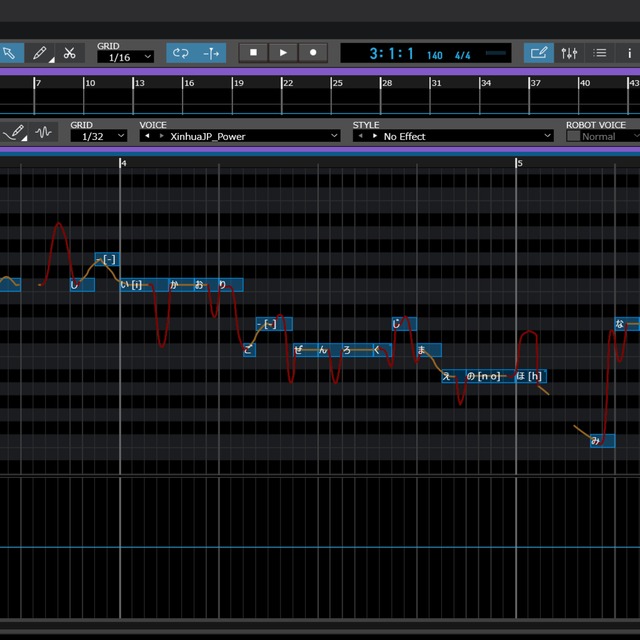Viewport: 640px width, 640px height.
Task: Open the mixer panel icon
Action: click(569, 53)
